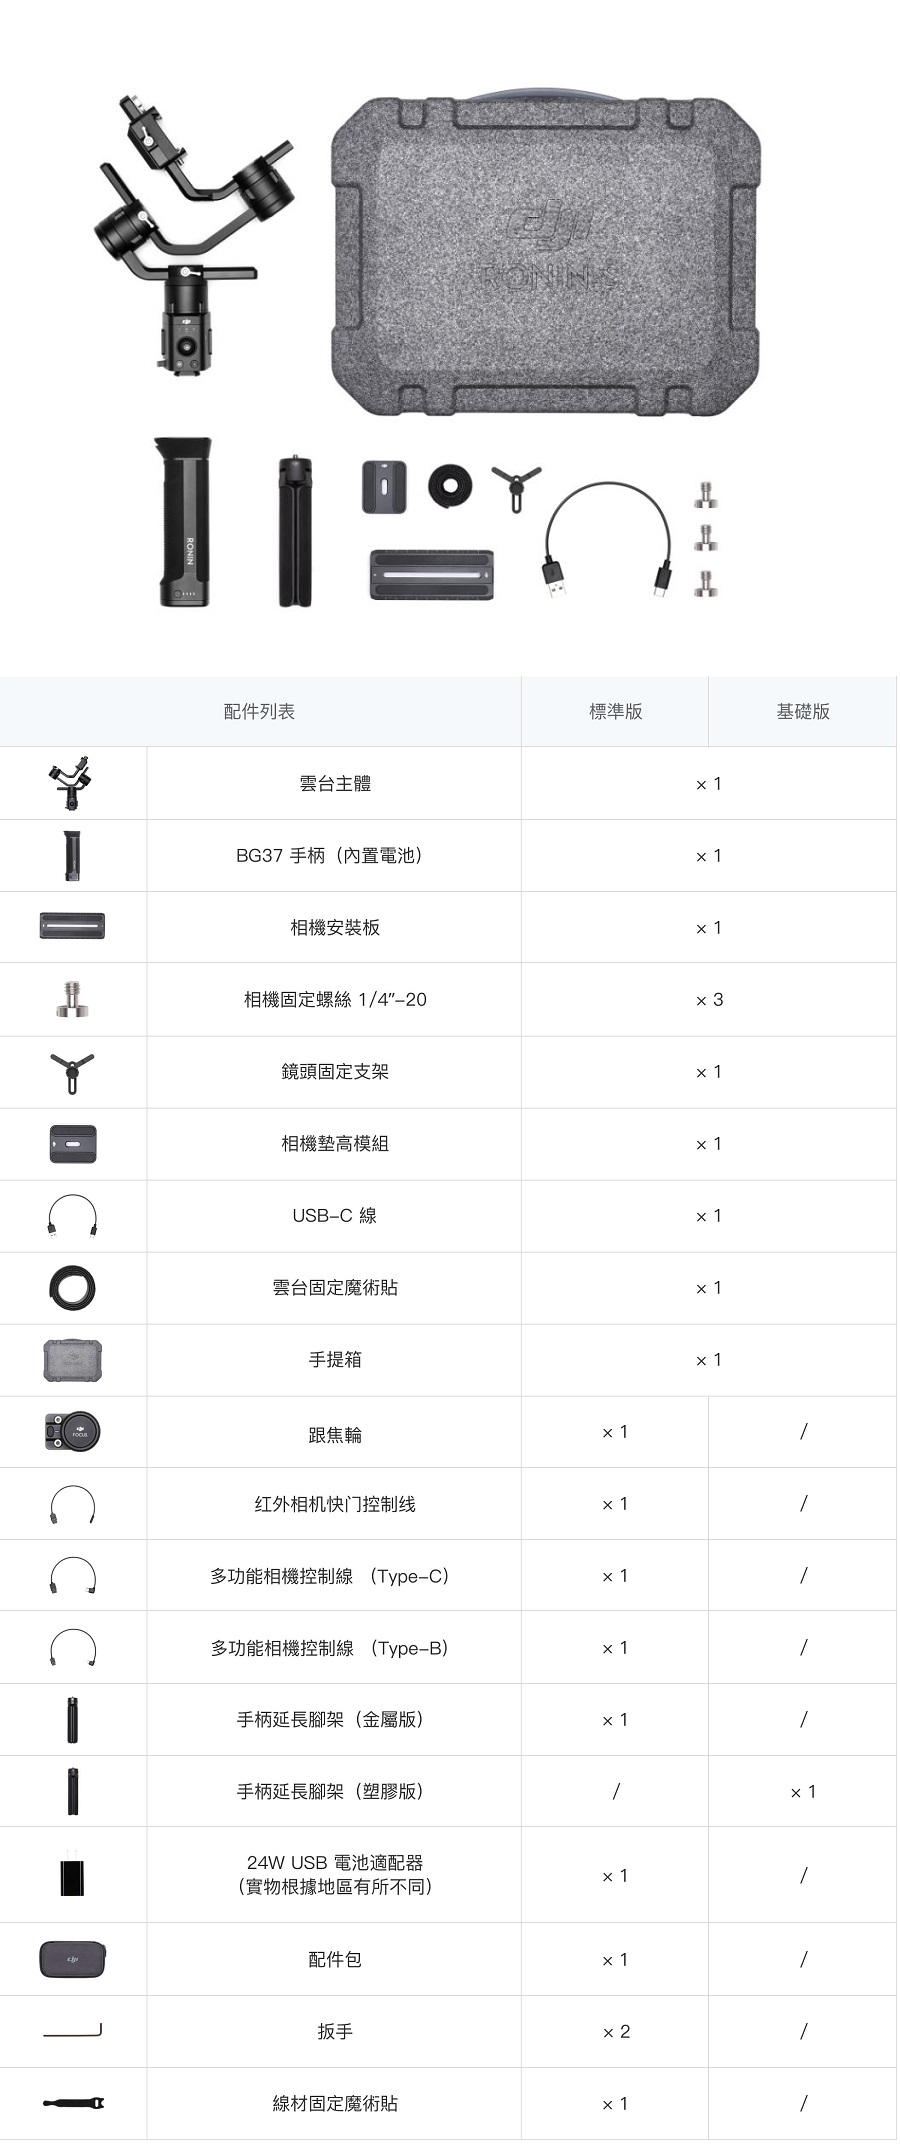Select the carrying case icon in table
The height and width of the screenshot is (2156, 900).
click(x=73, y=1361)
